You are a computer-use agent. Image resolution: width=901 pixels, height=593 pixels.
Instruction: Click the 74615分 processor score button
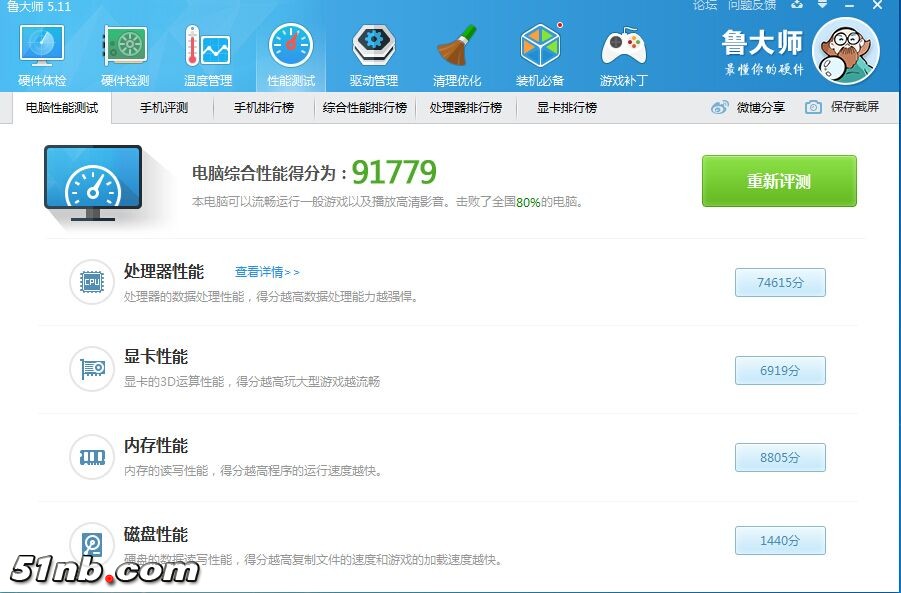(780, 283)
